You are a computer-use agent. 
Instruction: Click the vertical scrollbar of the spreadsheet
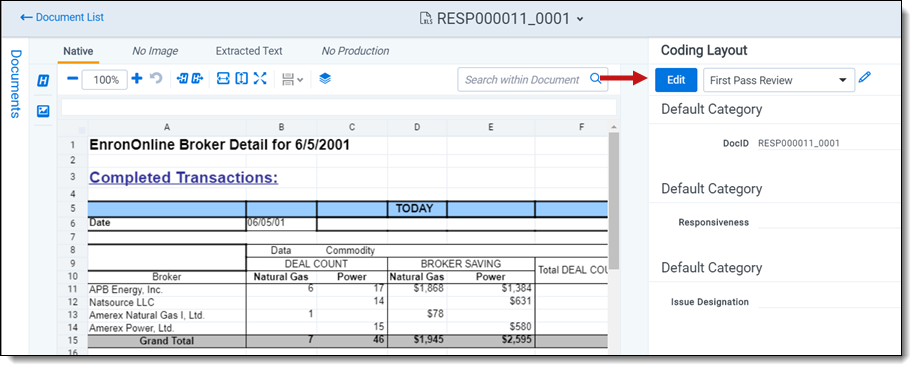point(613,200)
